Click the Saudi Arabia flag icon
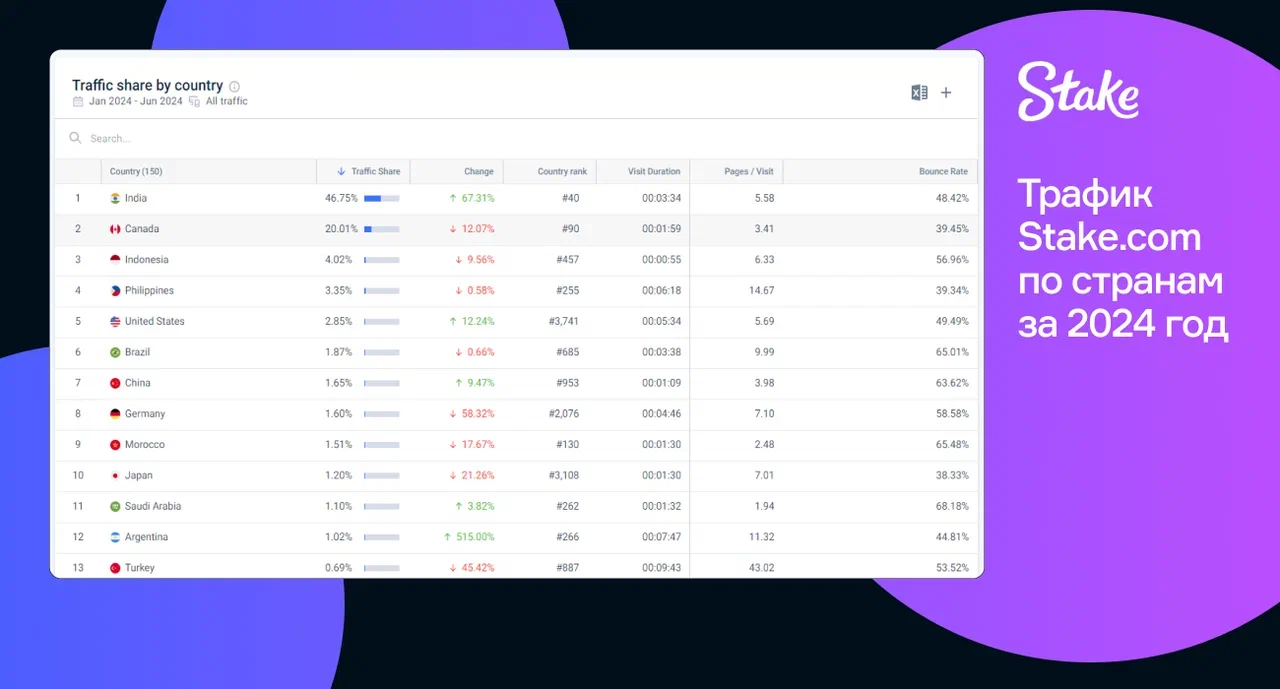This screenshot has width=1280, height=689. (x=115, y=507)
